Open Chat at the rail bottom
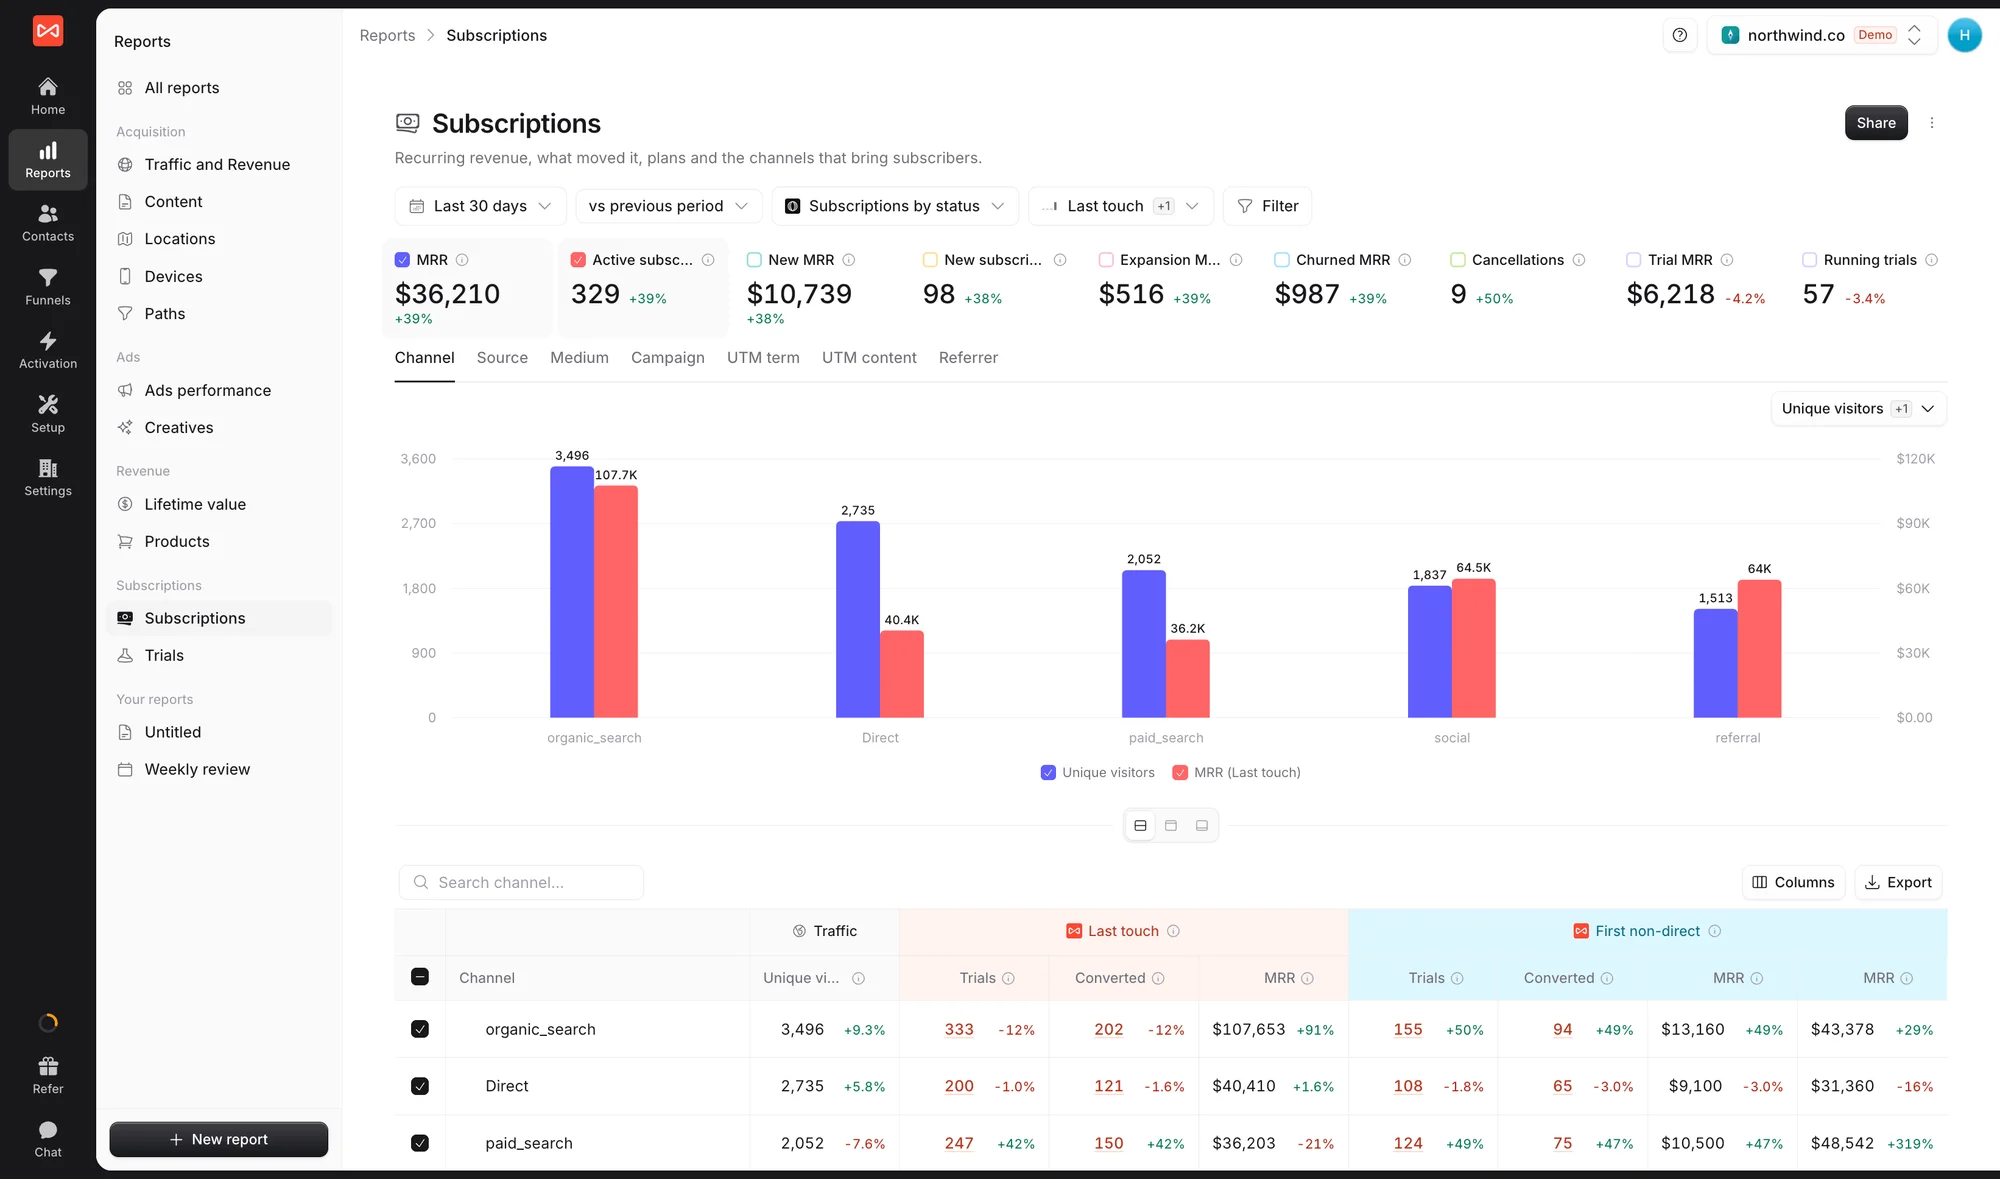This screenshot has height=1179, width=2000. pyautogui.click(x=47, y=1139)
